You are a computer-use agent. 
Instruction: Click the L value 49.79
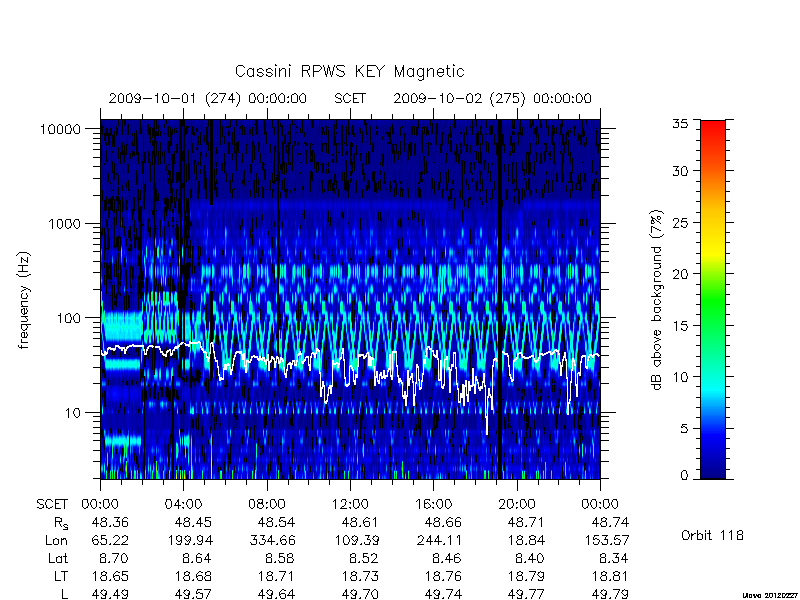pyautogui.click(x=610, y=594)
